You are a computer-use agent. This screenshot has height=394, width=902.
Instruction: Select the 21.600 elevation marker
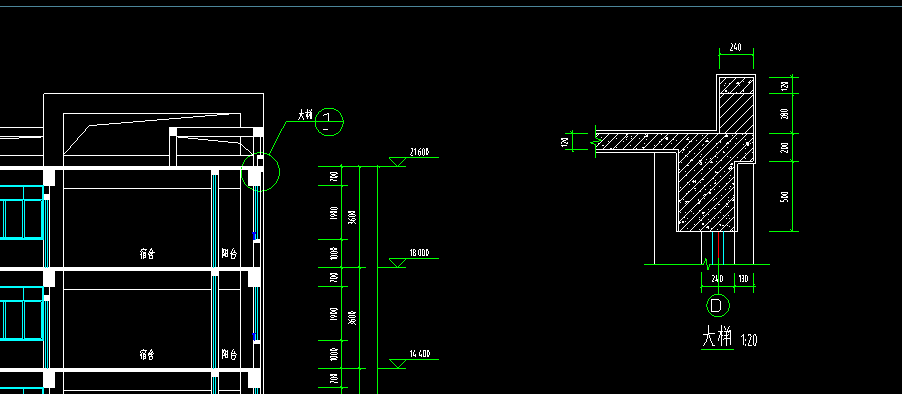[413, 157]
